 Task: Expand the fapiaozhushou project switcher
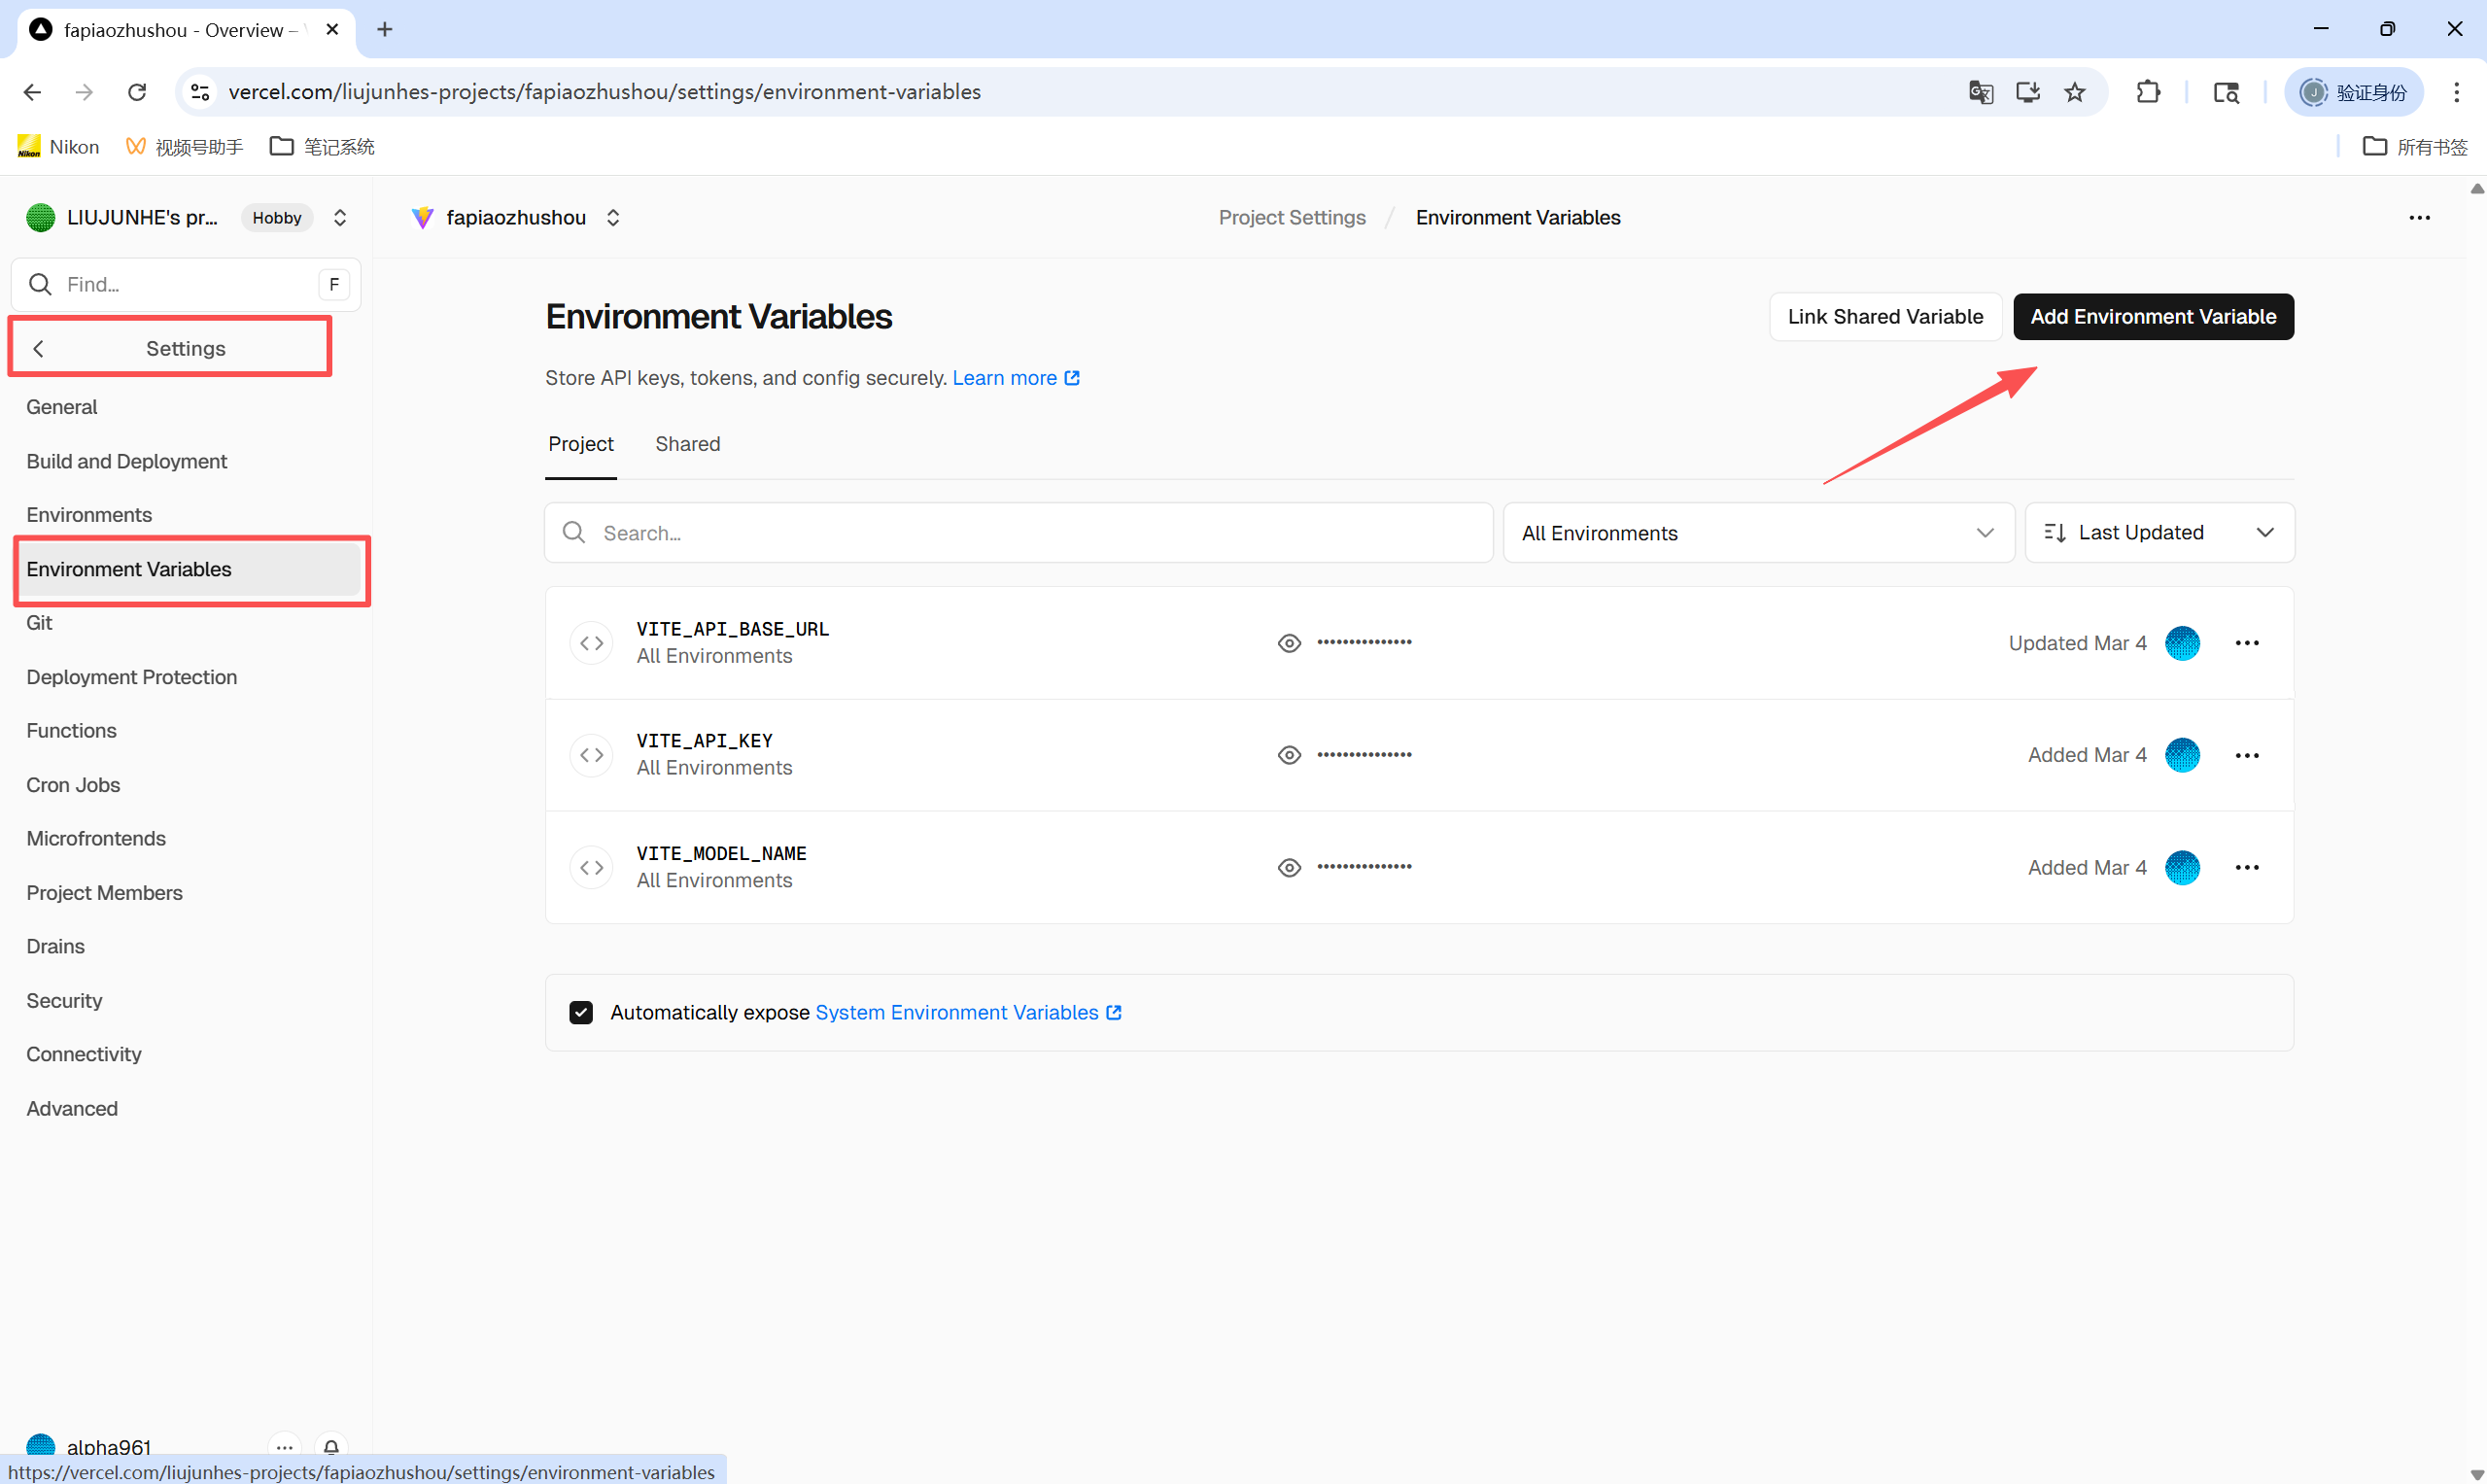coord(613,218)
